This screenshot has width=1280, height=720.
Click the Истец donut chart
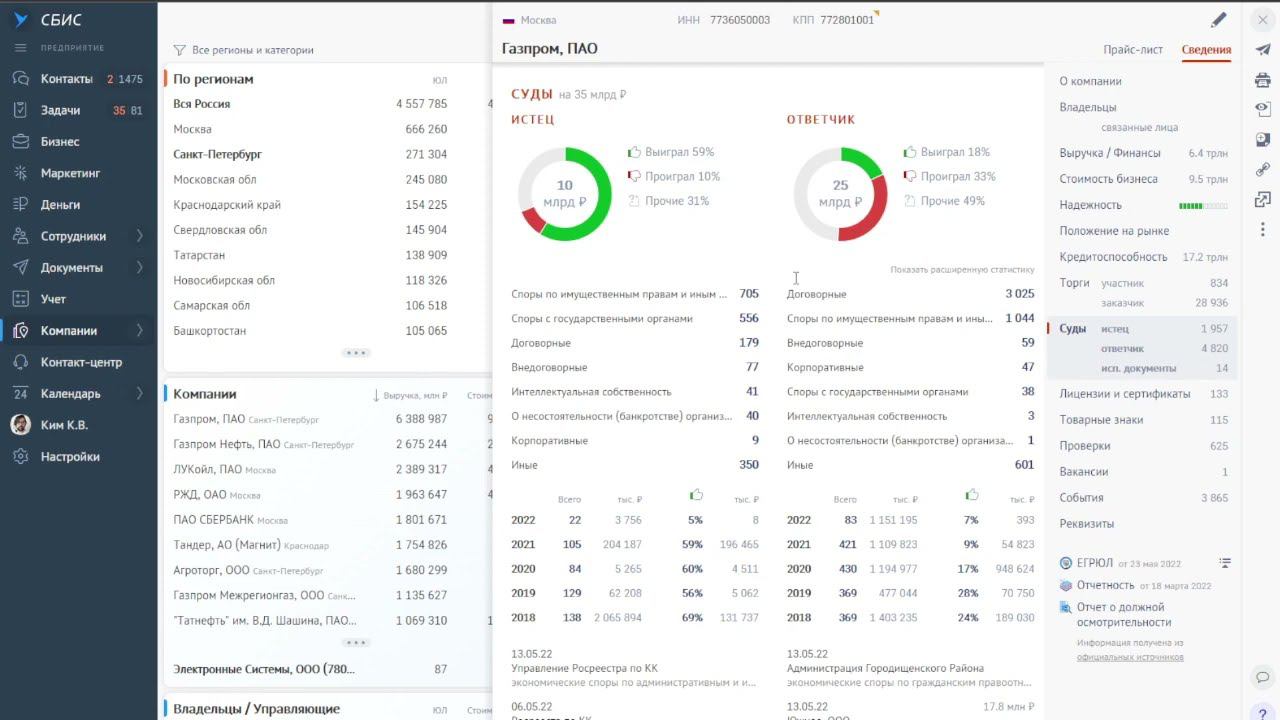coord(564,194)
